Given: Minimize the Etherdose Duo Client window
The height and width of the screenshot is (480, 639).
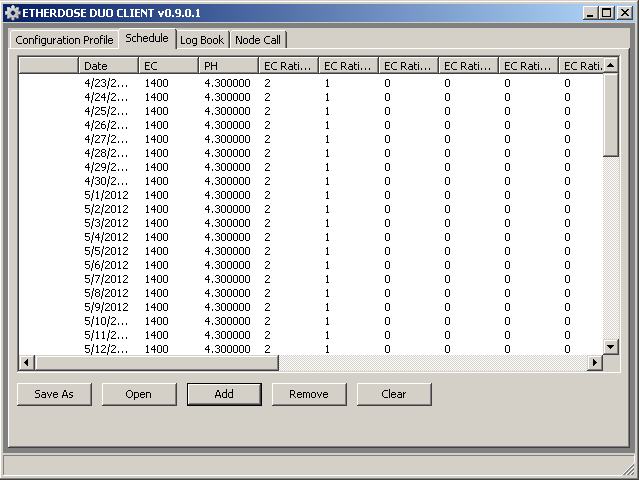Looking at the screenshot, I should 590,13.
